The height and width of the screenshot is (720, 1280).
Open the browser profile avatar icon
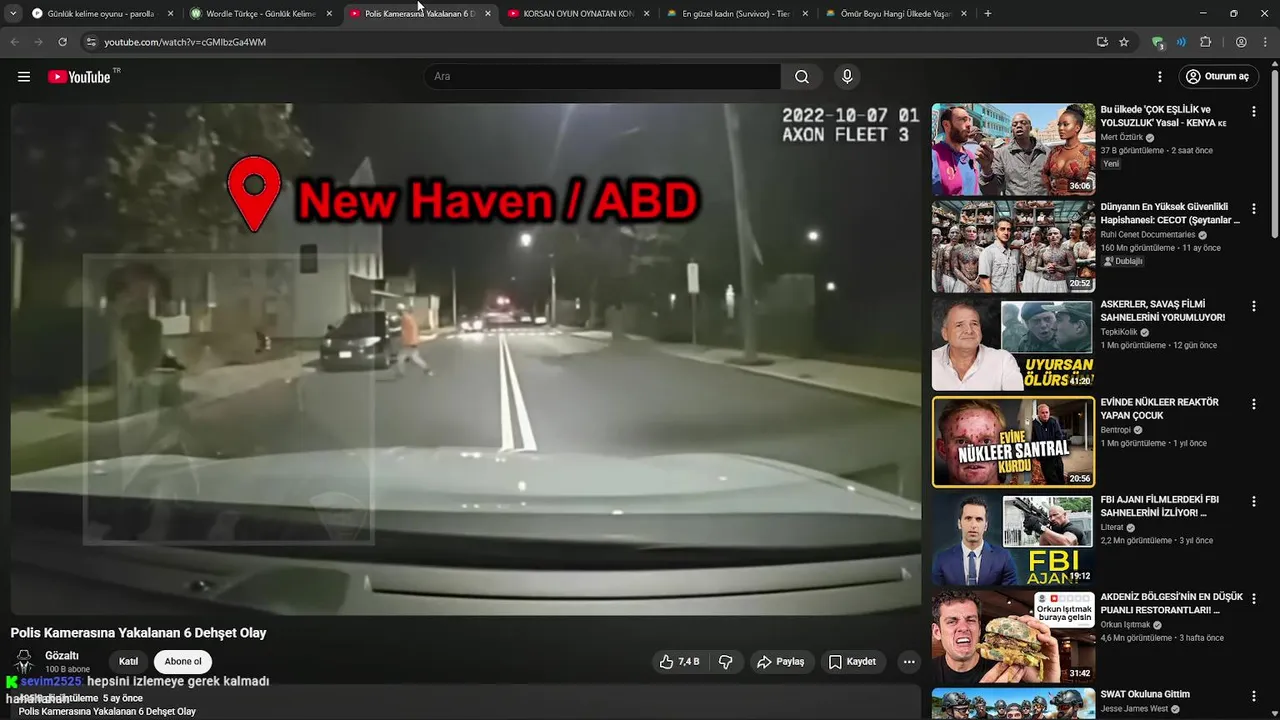pyautogui.click(x=1241, y=42)
